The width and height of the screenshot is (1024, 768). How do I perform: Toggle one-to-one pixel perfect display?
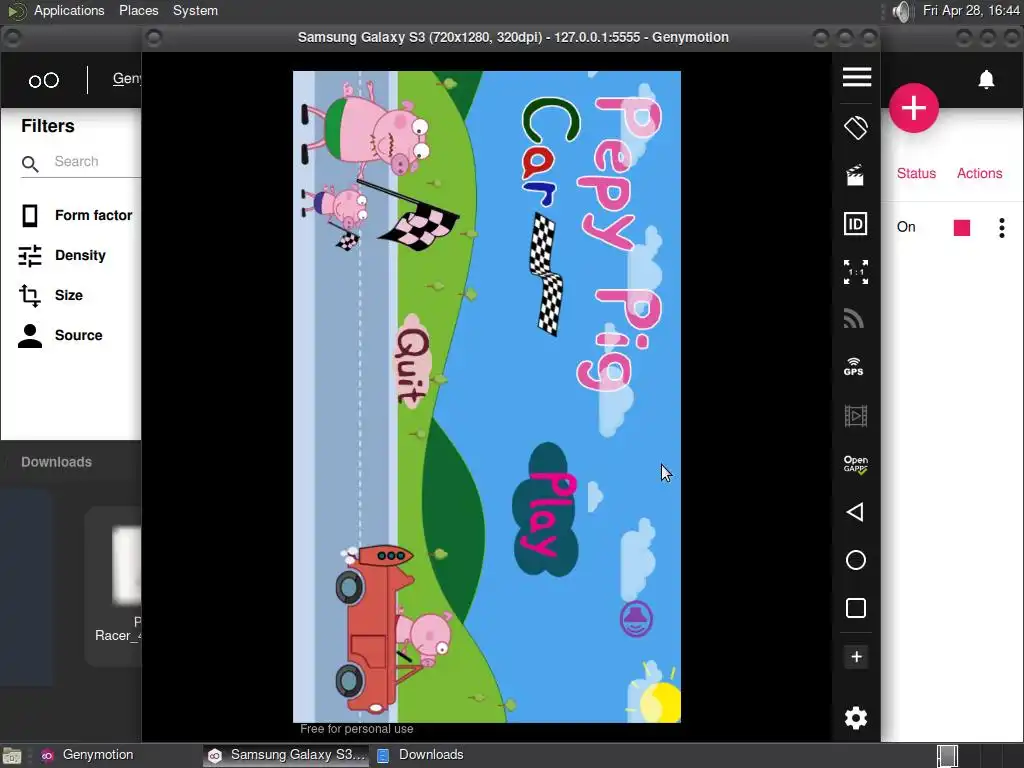856,272
